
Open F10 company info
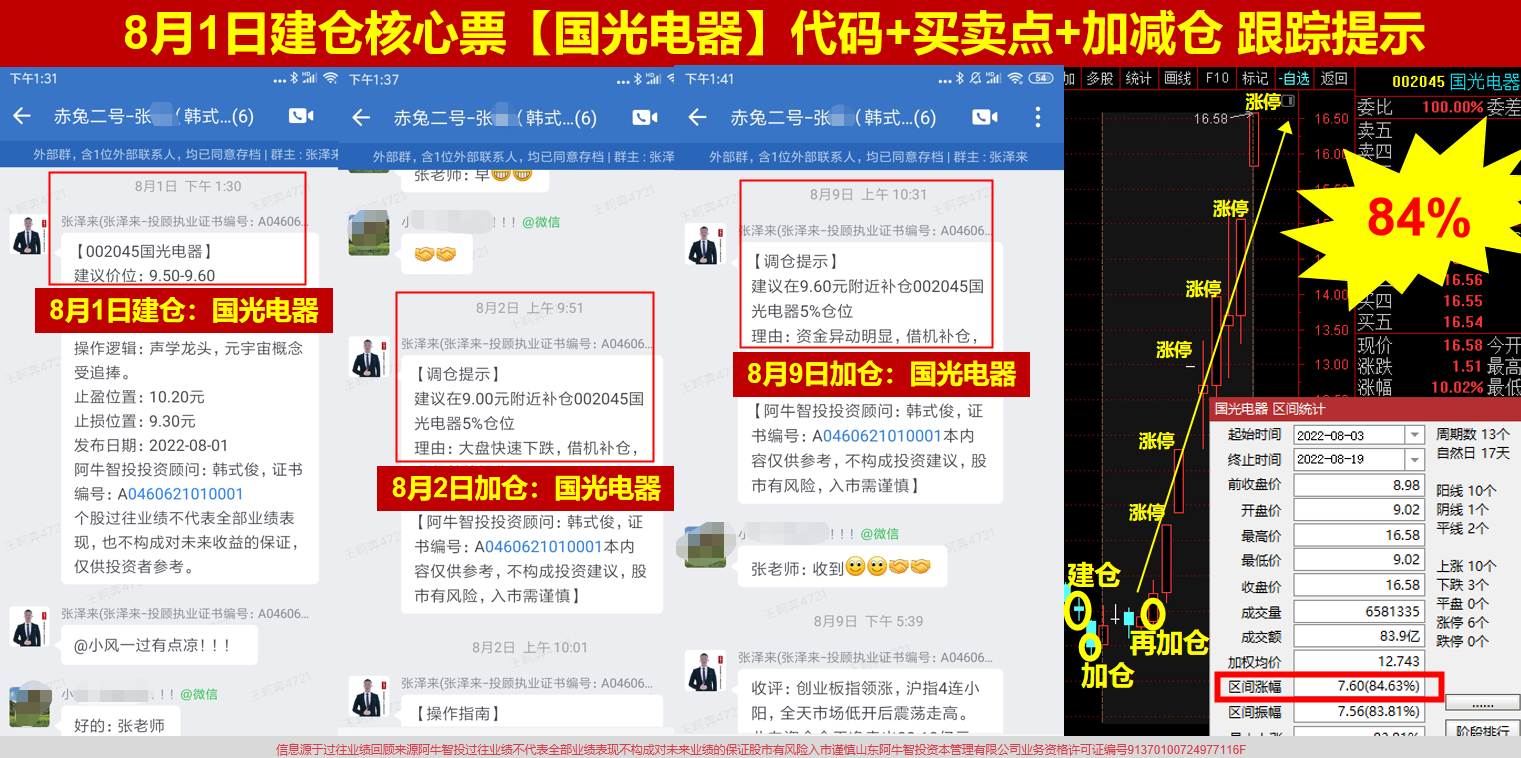[x=1217, y=78]
